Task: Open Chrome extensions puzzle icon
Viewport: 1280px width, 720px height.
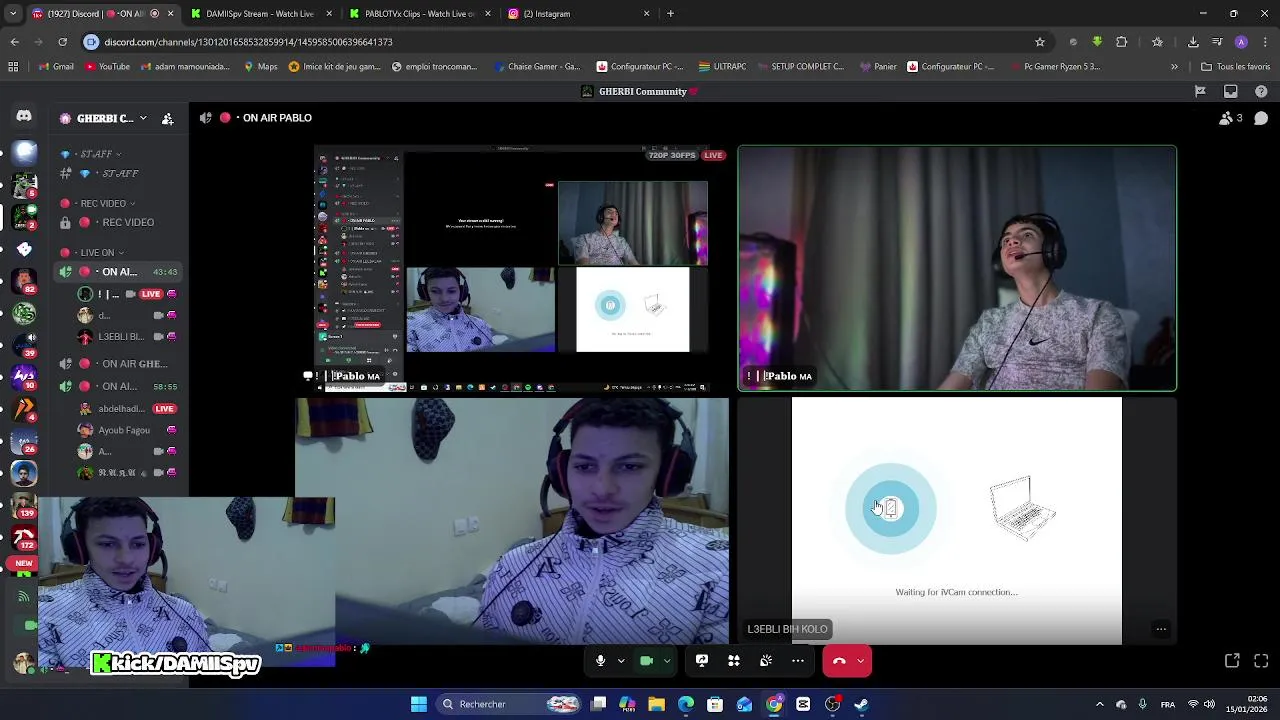Action: pyautogui.click(x=1121, y=42)
